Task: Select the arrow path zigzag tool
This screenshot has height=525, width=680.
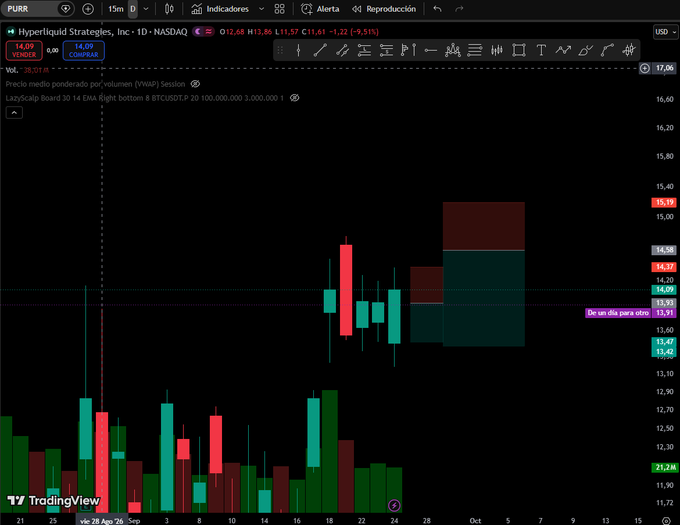Action: coord(563,50)
